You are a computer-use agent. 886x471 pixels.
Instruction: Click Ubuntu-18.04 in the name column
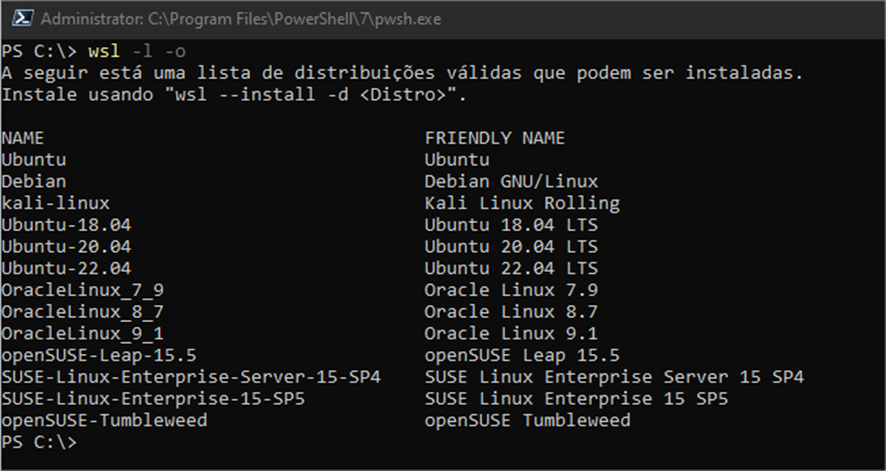point(66,225)
